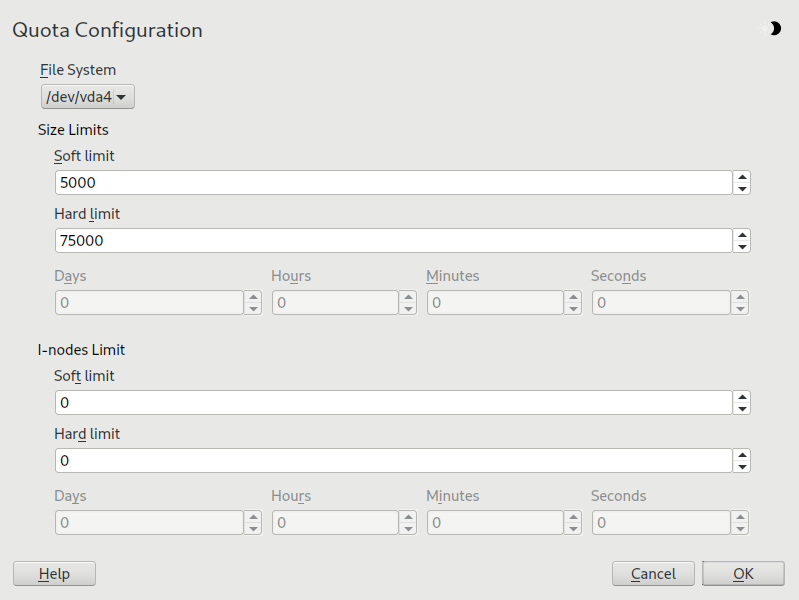The width and height of the screenshot is (799, 600).
Task: Increase I-nodes soft limit with up arrow
Action: click(742, 397)
